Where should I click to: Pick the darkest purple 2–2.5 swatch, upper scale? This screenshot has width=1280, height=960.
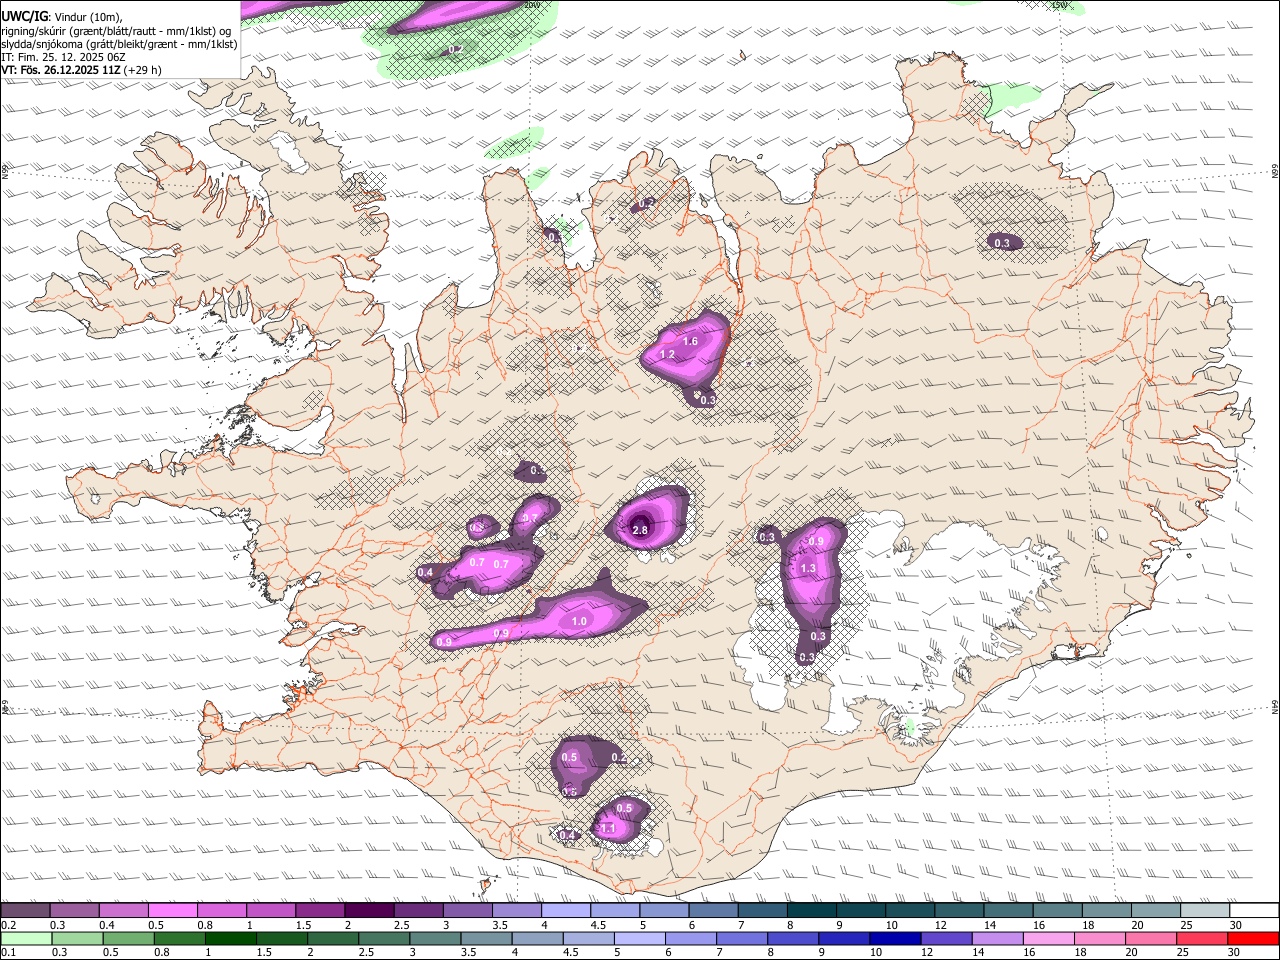tap(369, 910)
